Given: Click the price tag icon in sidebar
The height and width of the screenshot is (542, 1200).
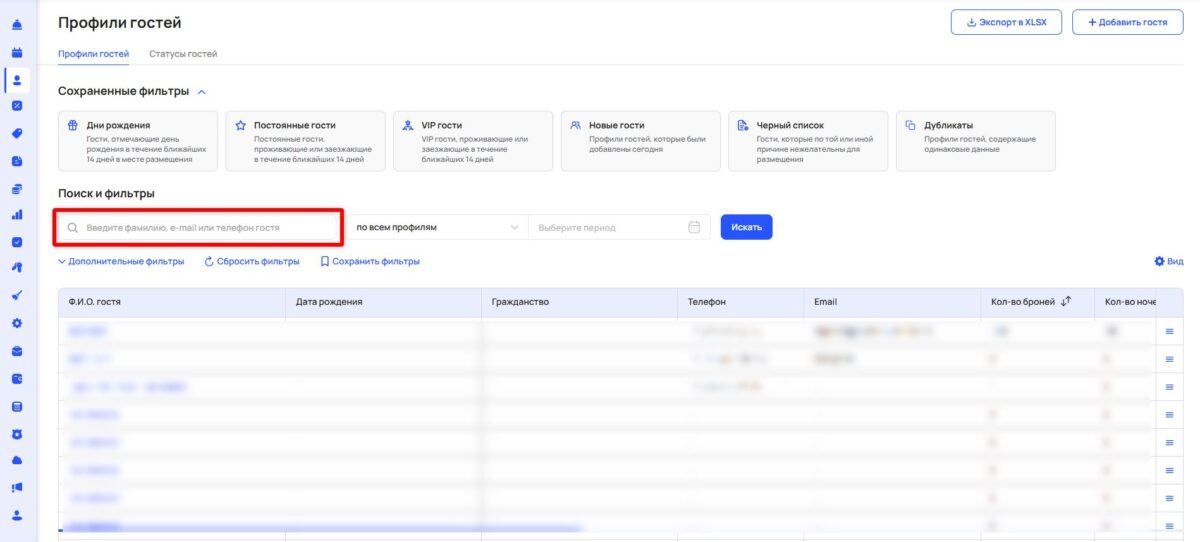Looking at the screenshot, I should pyautogui.click(x=17, y=133).
